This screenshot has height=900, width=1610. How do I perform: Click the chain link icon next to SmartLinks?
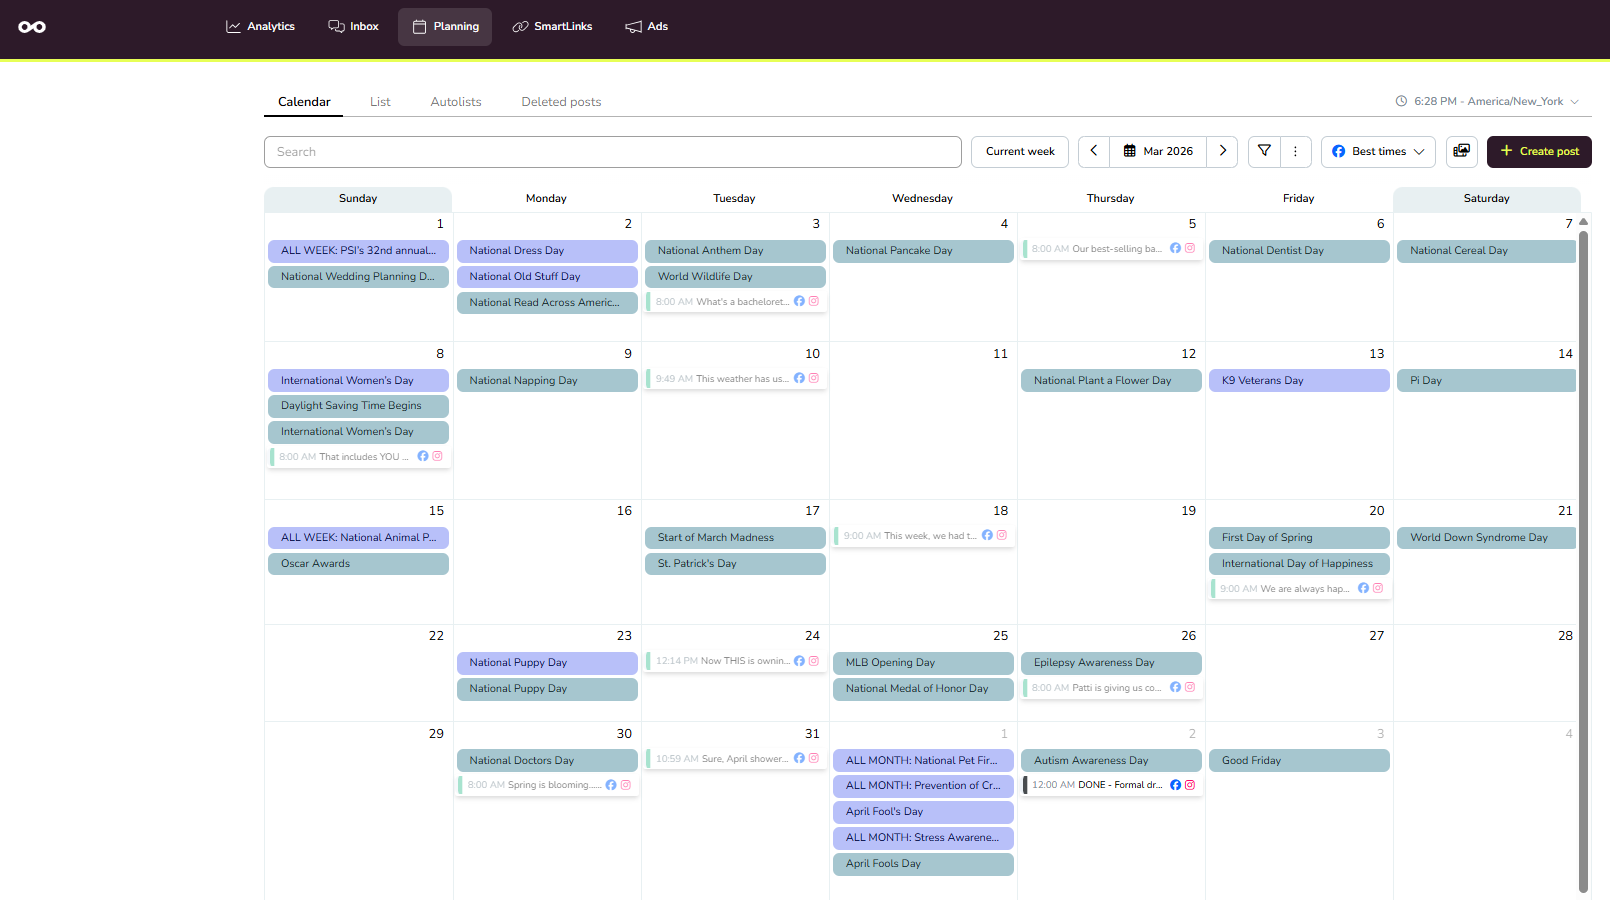519,26
